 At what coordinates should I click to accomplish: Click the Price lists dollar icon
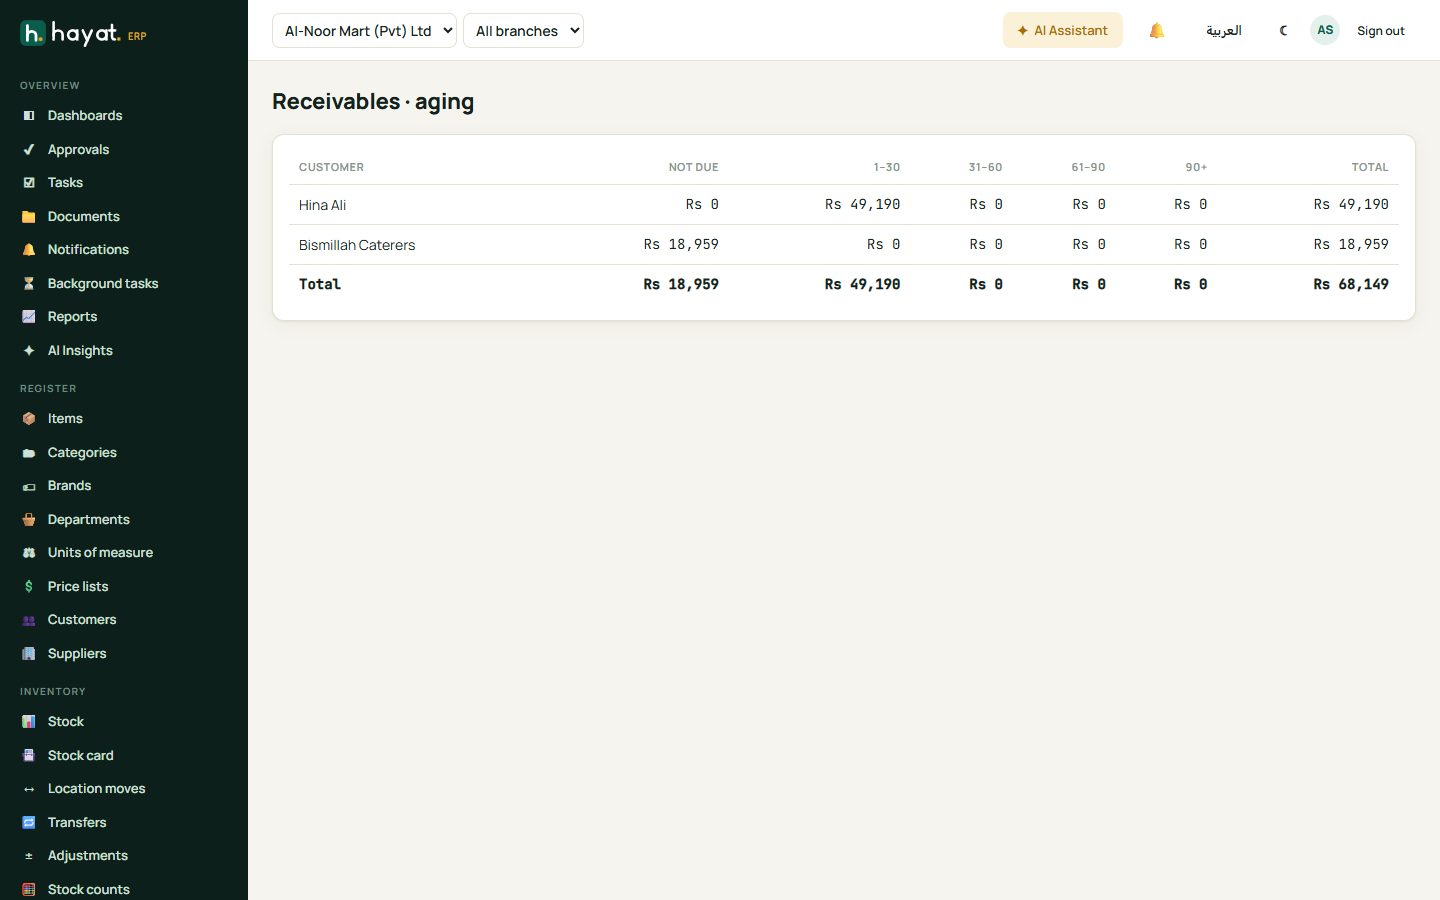click(29, 587)
